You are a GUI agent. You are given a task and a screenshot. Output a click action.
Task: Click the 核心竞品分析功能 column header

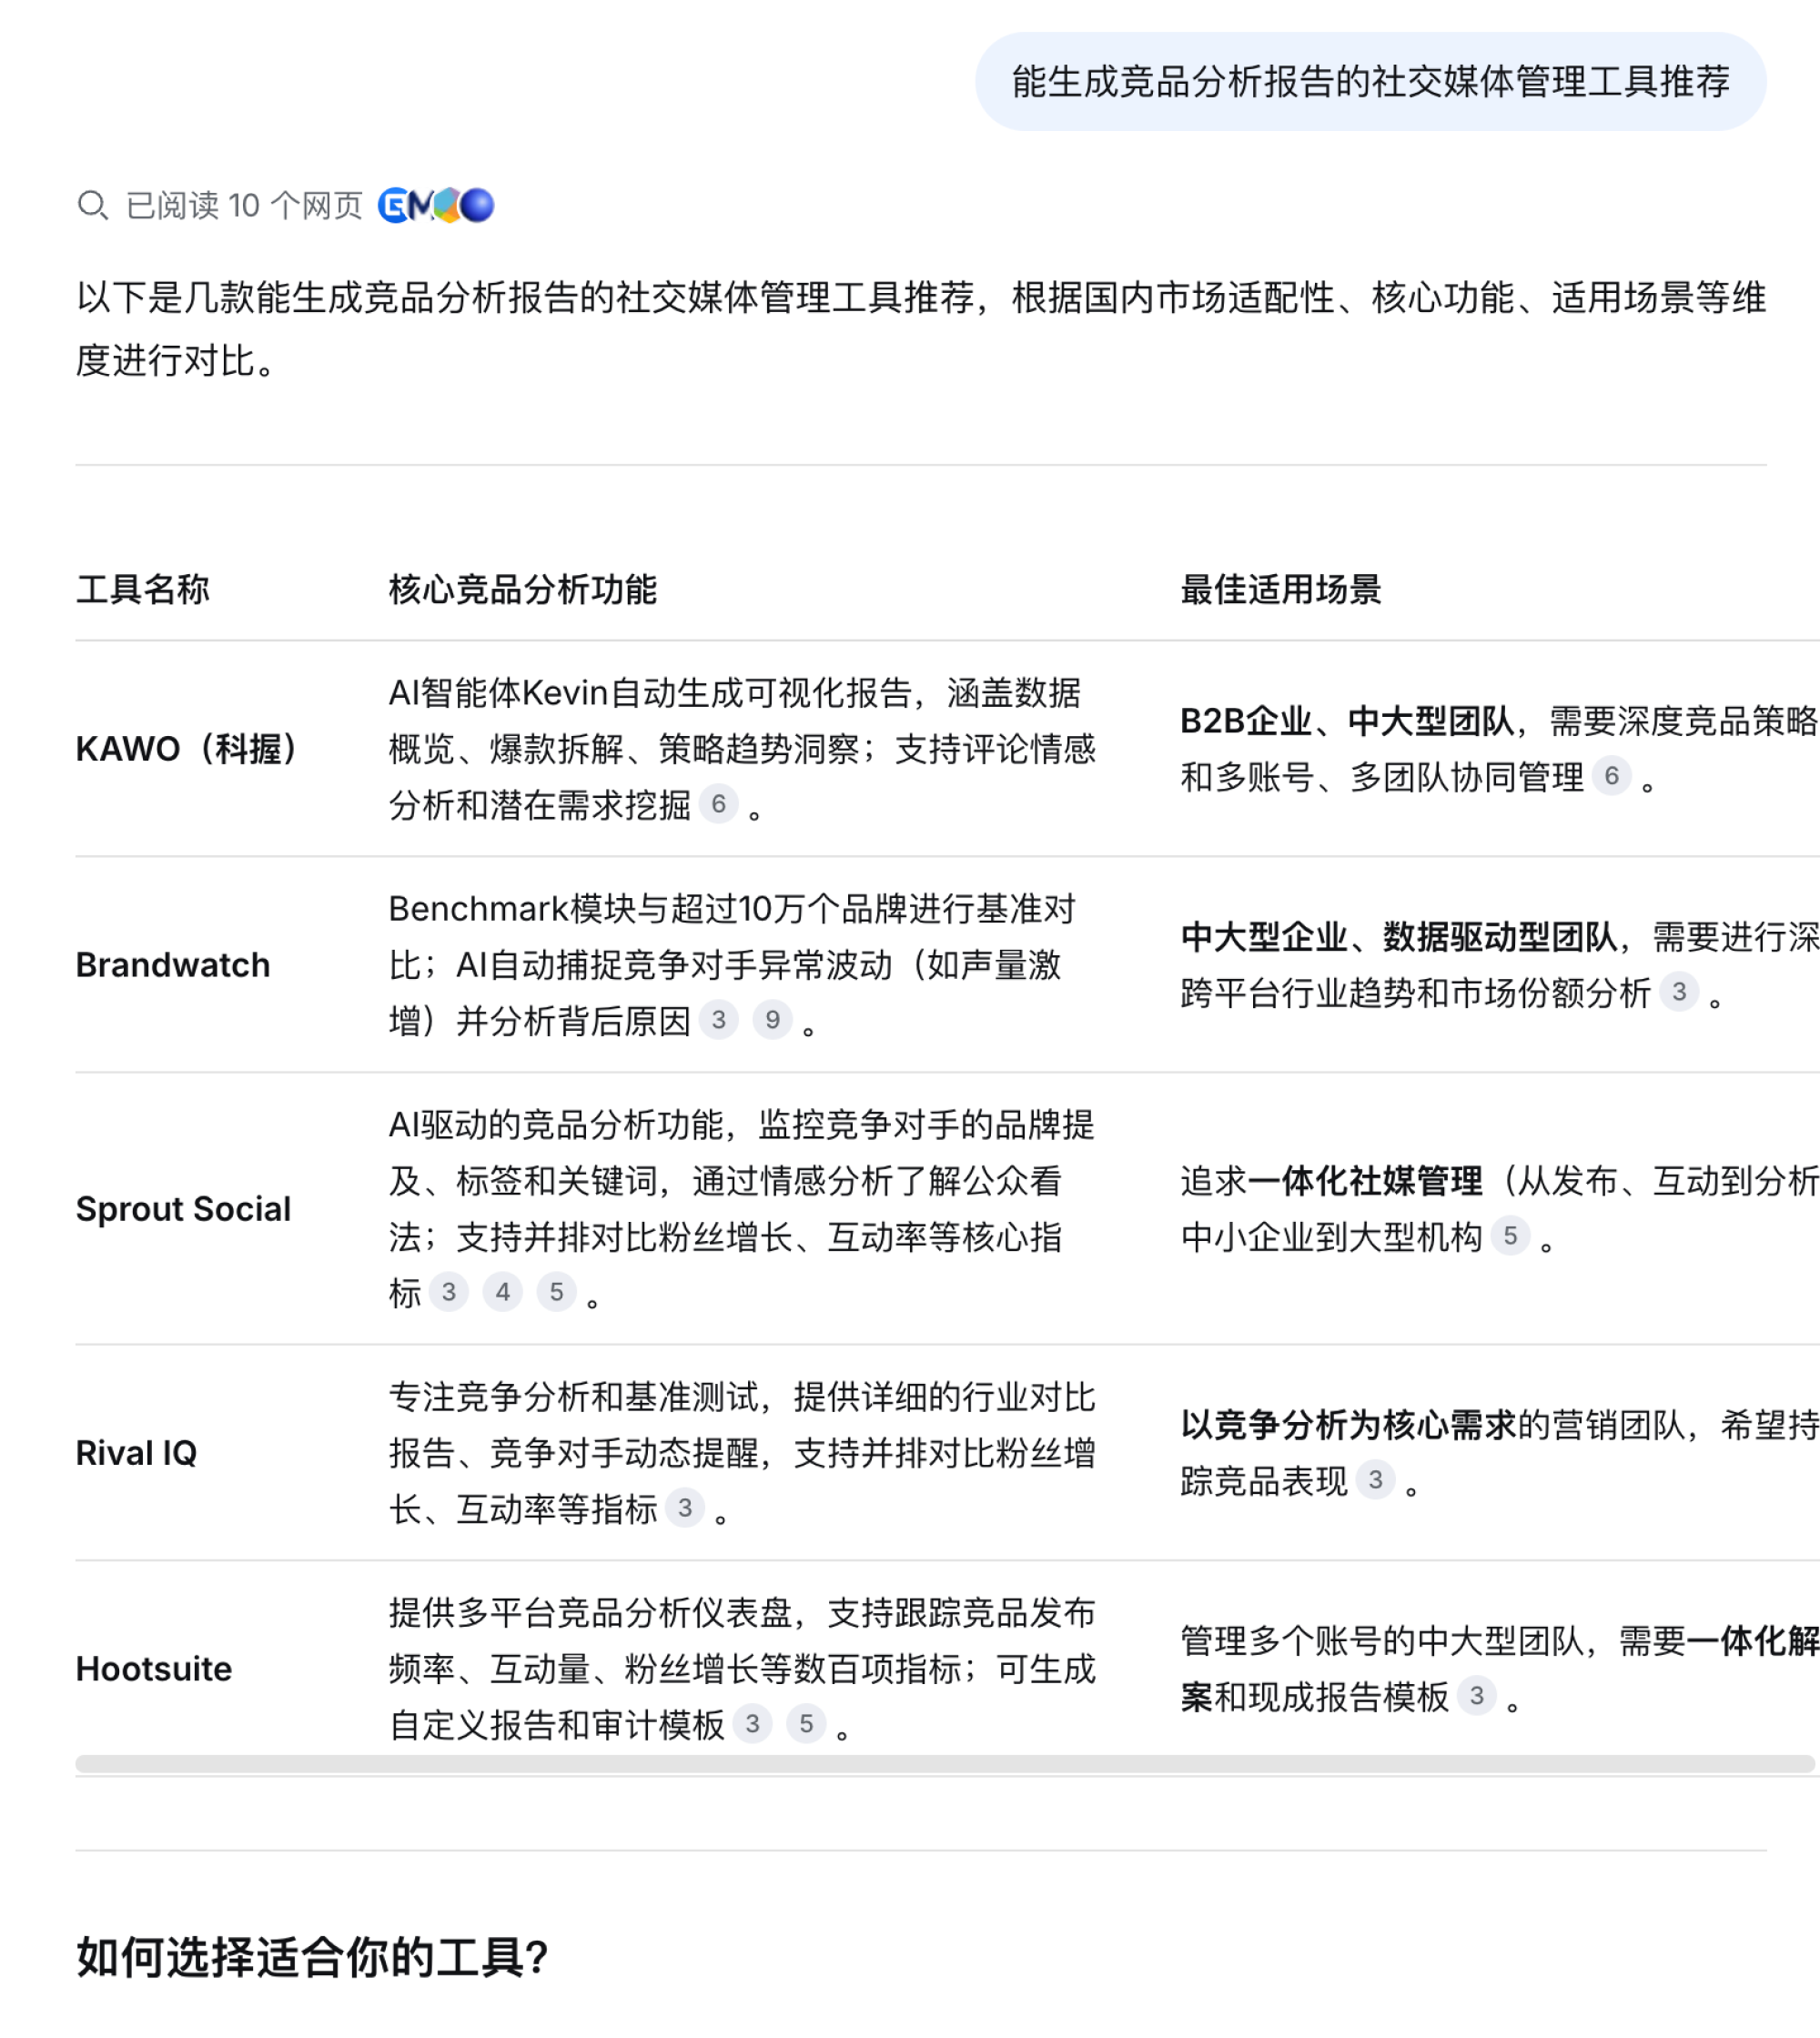pyautogui.click(x=523, y=590)
